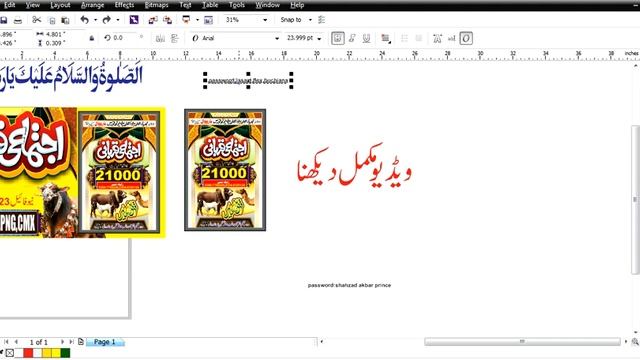640x360 pixels.
Task: Toggle the lock ratio padlock
Action: pyautogui.click(x=92, y=38)
